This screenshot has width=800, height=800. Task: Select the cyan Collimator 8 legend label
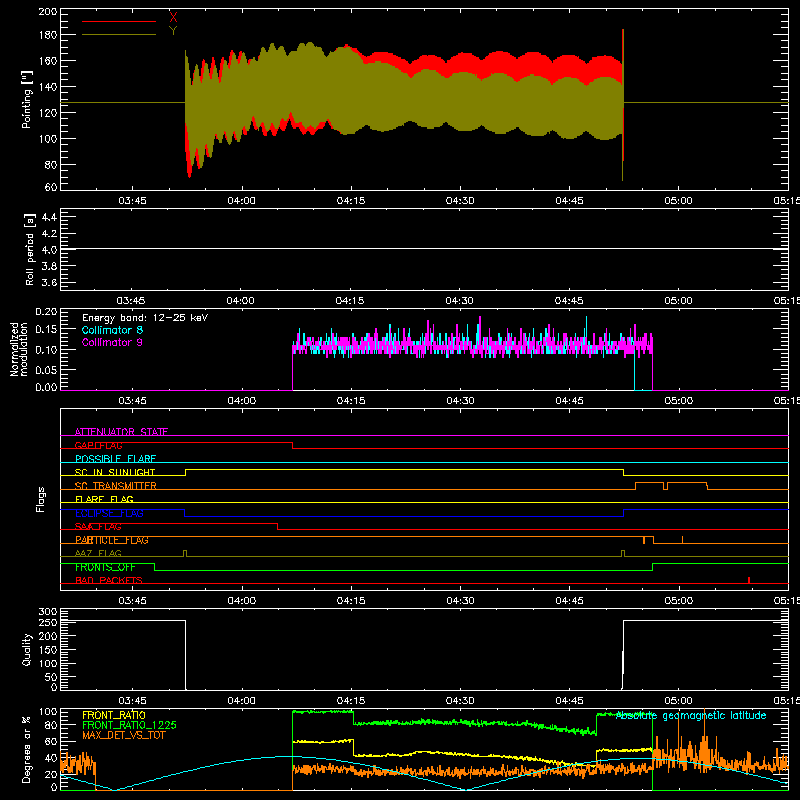click(x=112, y=330)
